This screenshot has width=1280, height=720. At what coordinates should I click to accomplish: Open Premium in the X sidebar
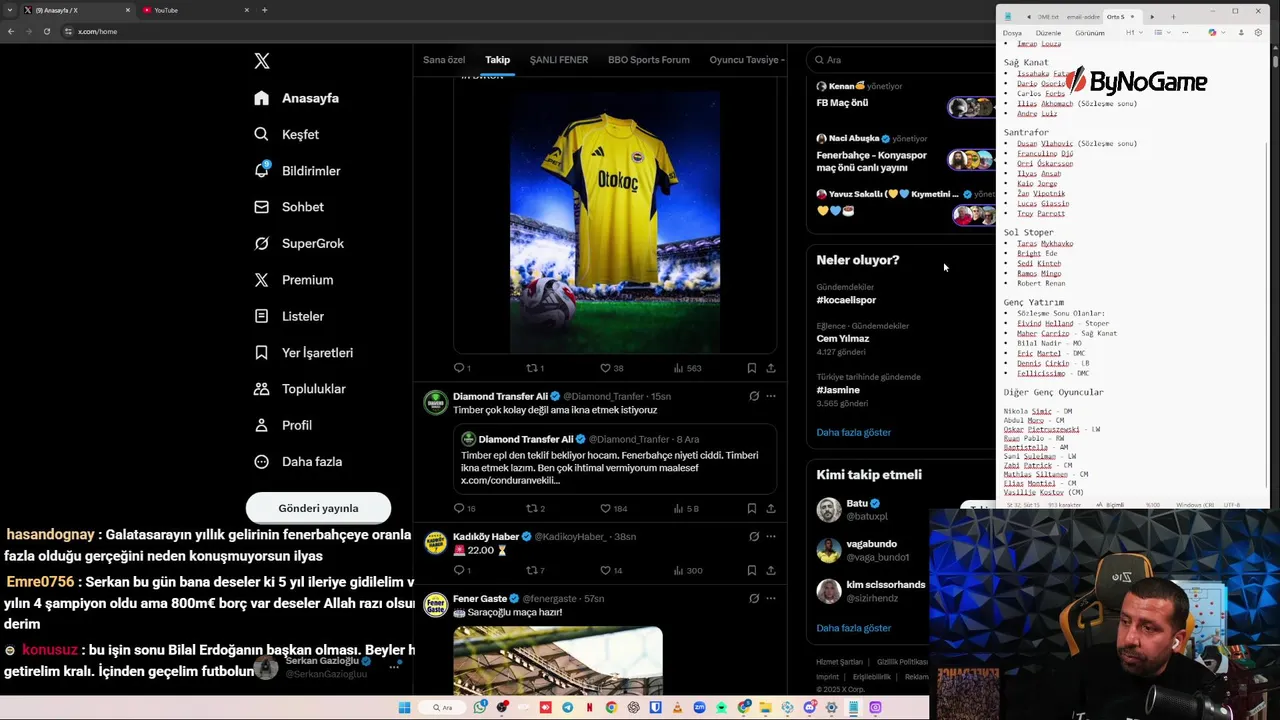pos(293,280)
